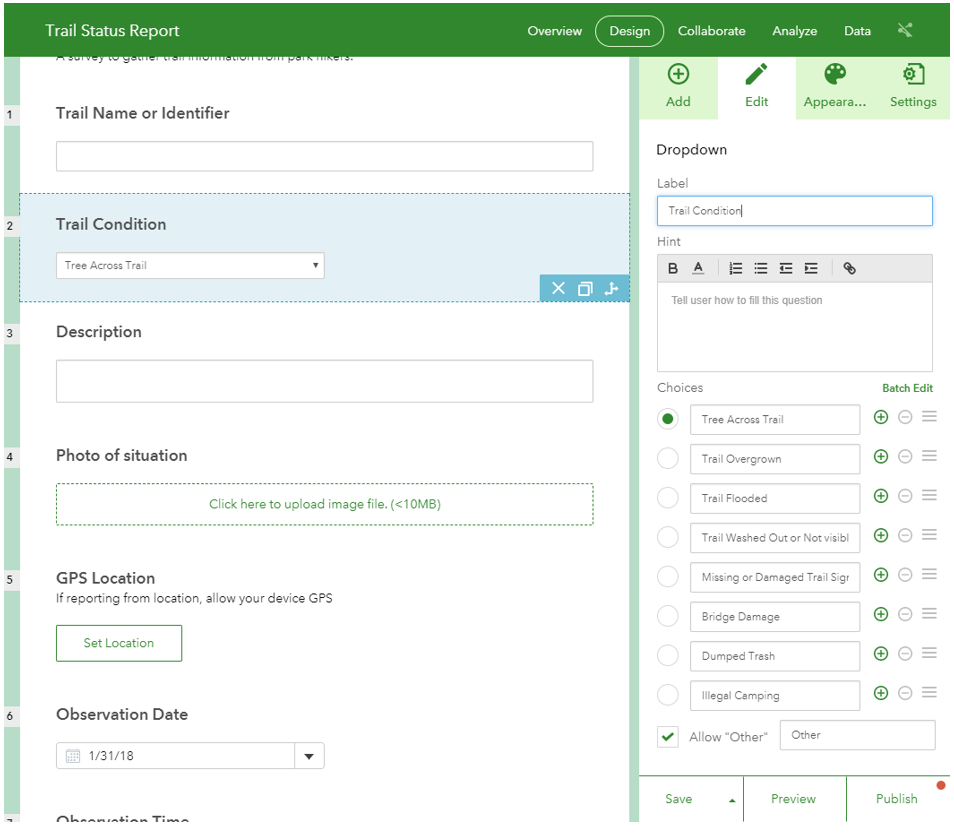
Task: Open the Save options arrow
Action: 731,800
